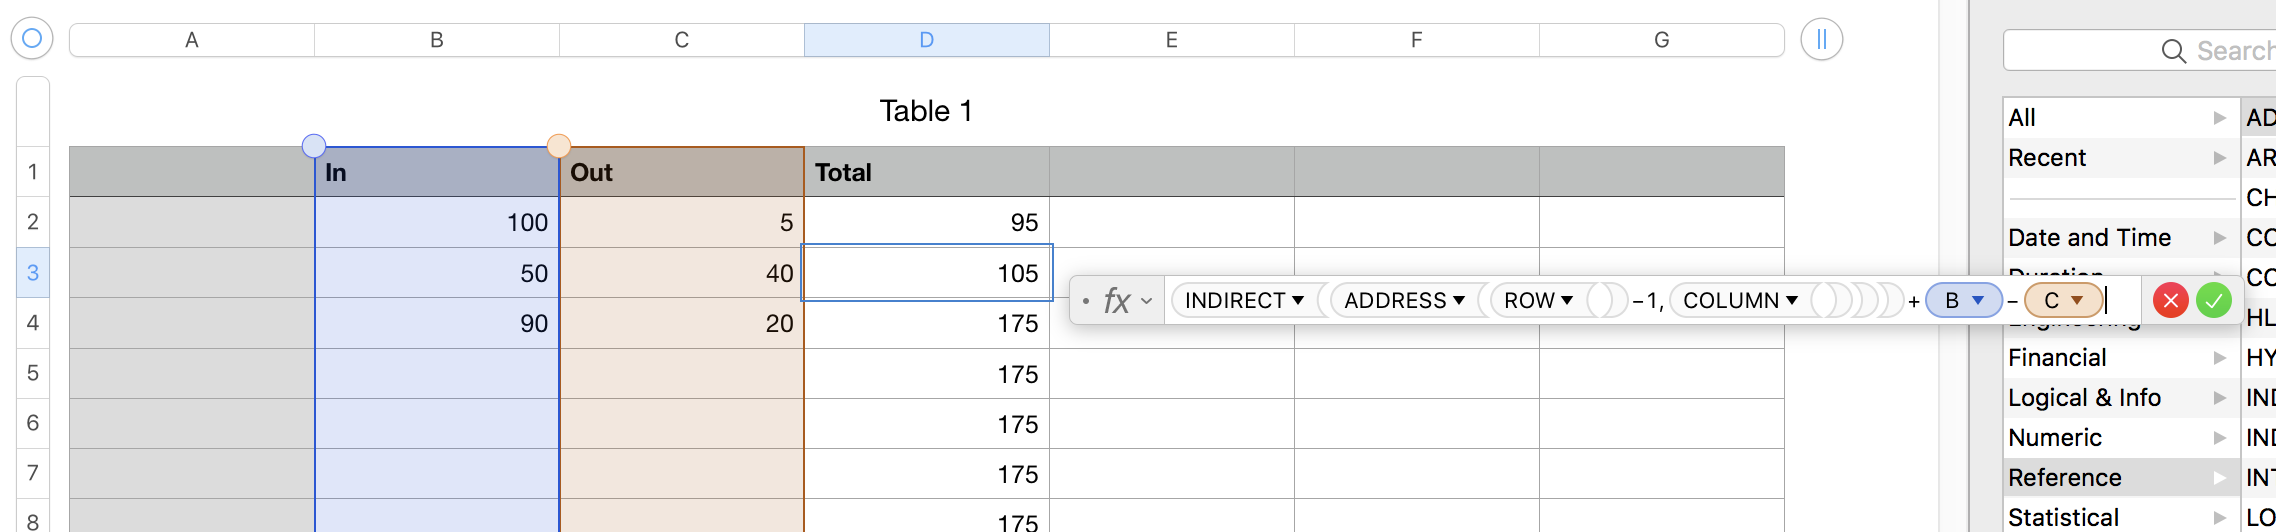Open the B reference token dropdown

click(x=1977, y=300)
